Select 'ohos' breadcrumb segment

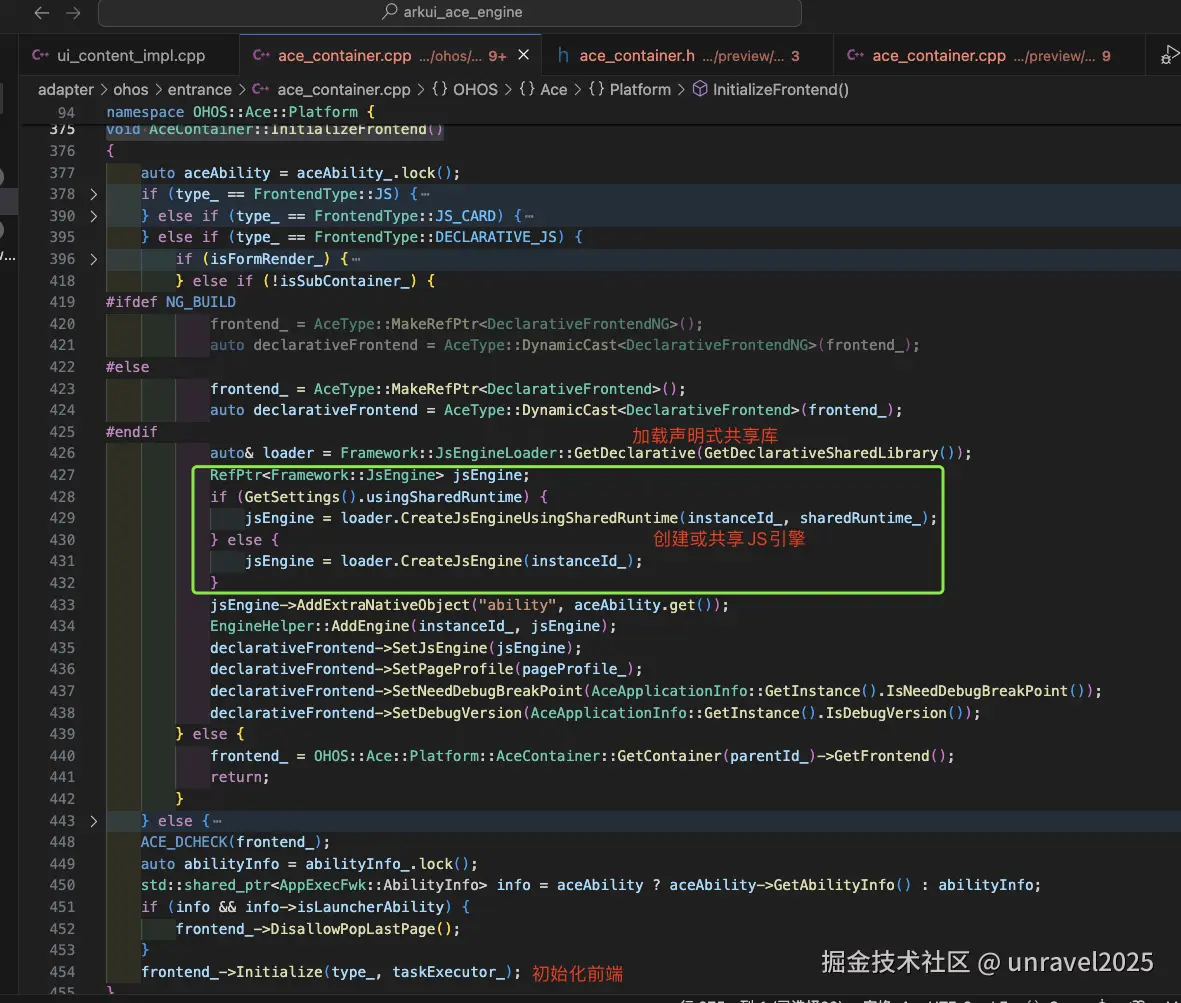pyautogui.click(x=130, y=90)
